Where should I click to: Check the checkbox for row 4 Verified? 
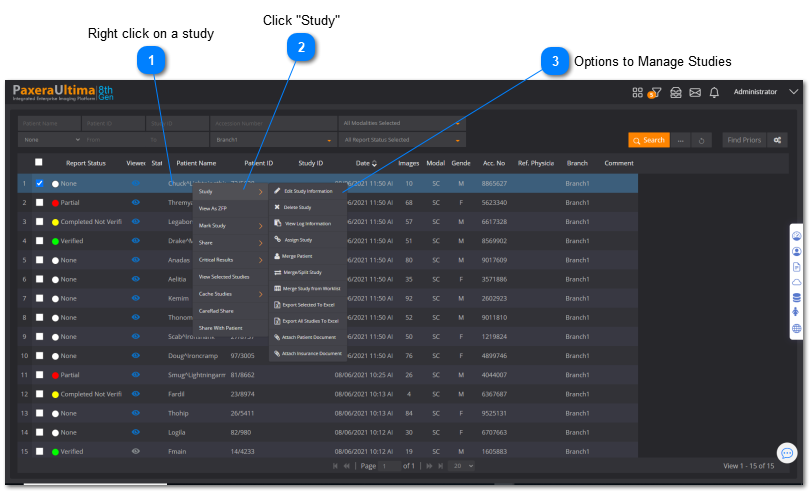coord(39,241)
